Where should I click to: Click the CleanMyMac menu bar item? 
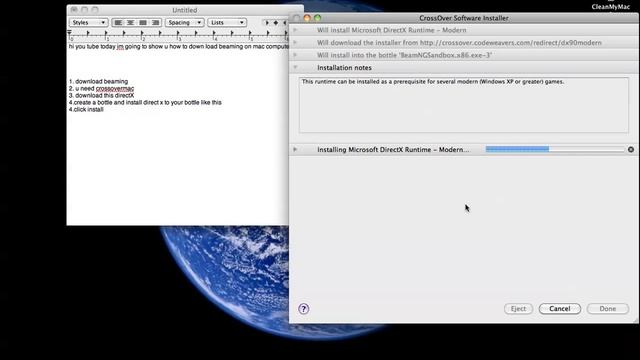tap(611, 7)
